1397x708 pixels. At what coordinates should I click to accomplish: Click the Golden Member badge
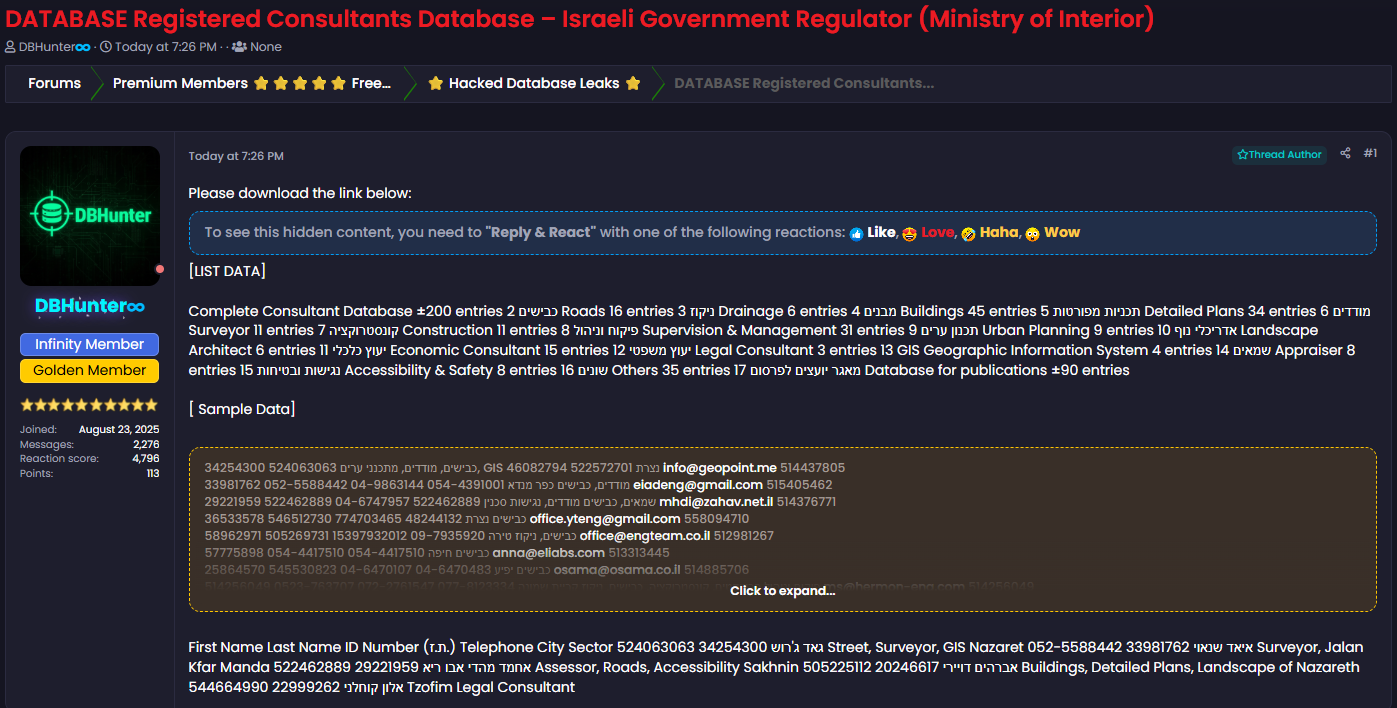pyautogui.click(x=90, y=370)
